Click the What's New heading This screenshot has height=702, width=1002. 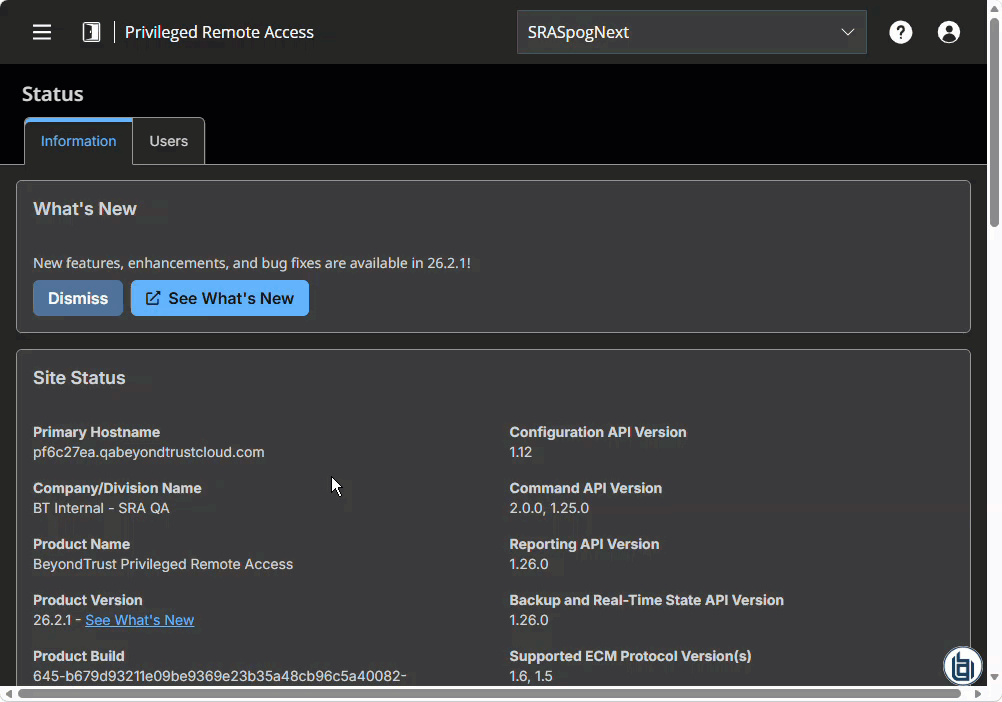pyautogui.click(x=85, y=209)
